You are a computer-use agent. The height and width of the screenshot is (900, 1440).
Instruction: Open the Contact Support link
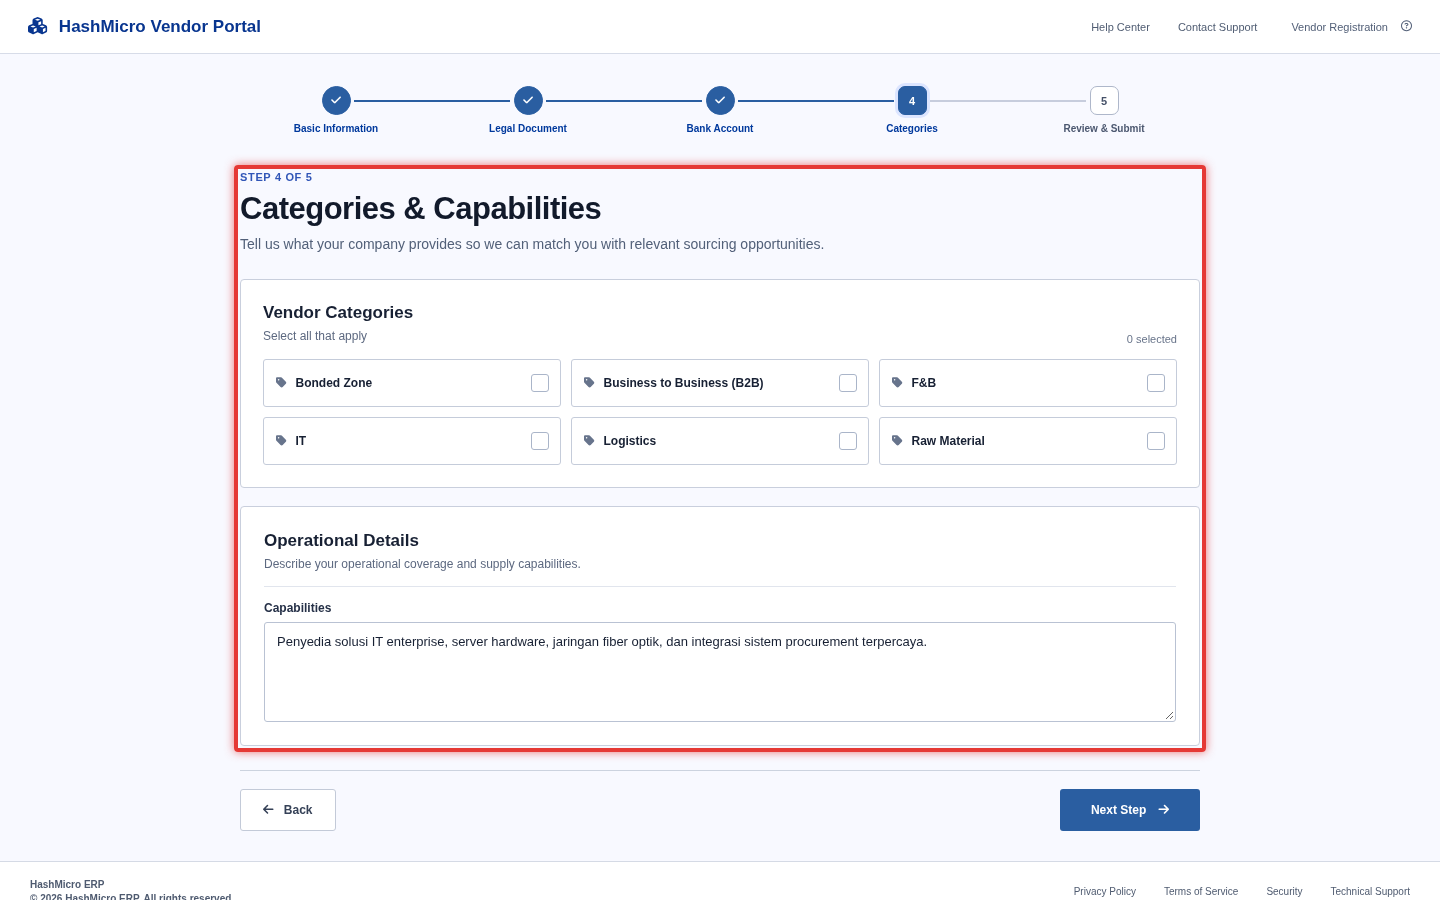[x=1217, y=27]
